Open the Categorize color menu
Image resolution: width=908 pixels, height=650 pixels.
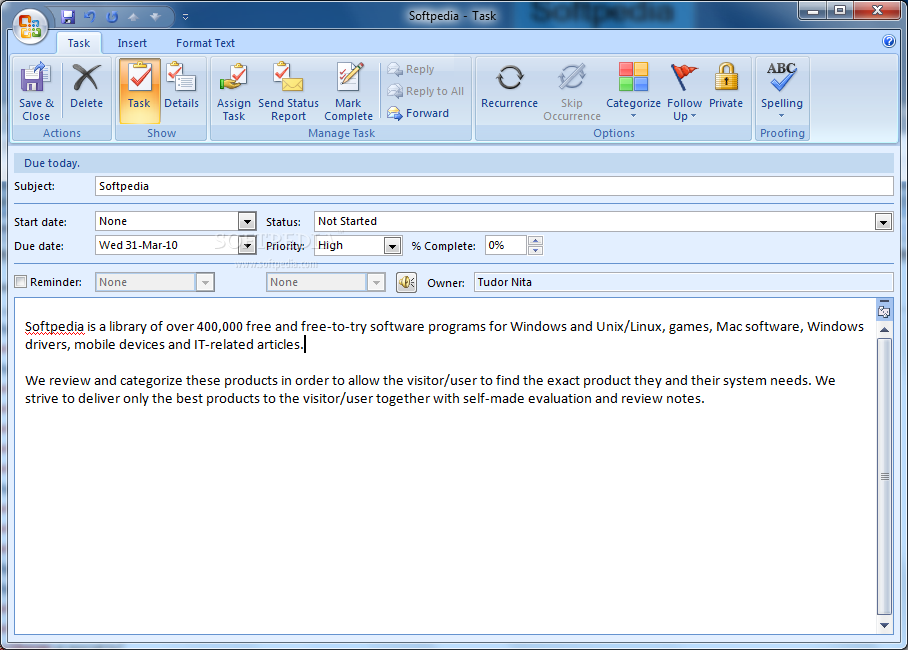(633, 90)
